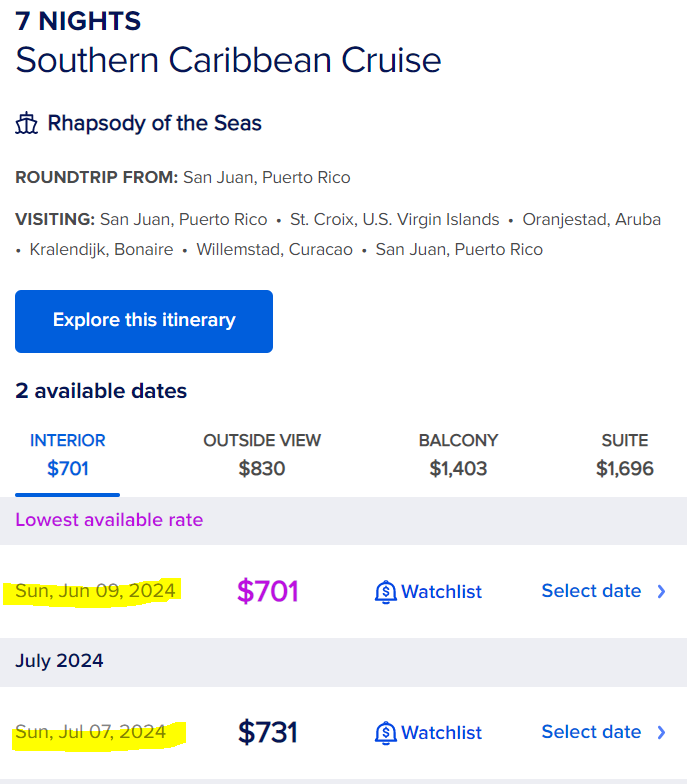This screenshot has height=784, width=687.
Task: Choose Select date for Sun, Jul 07, 2024
Action: coord(604,732)
